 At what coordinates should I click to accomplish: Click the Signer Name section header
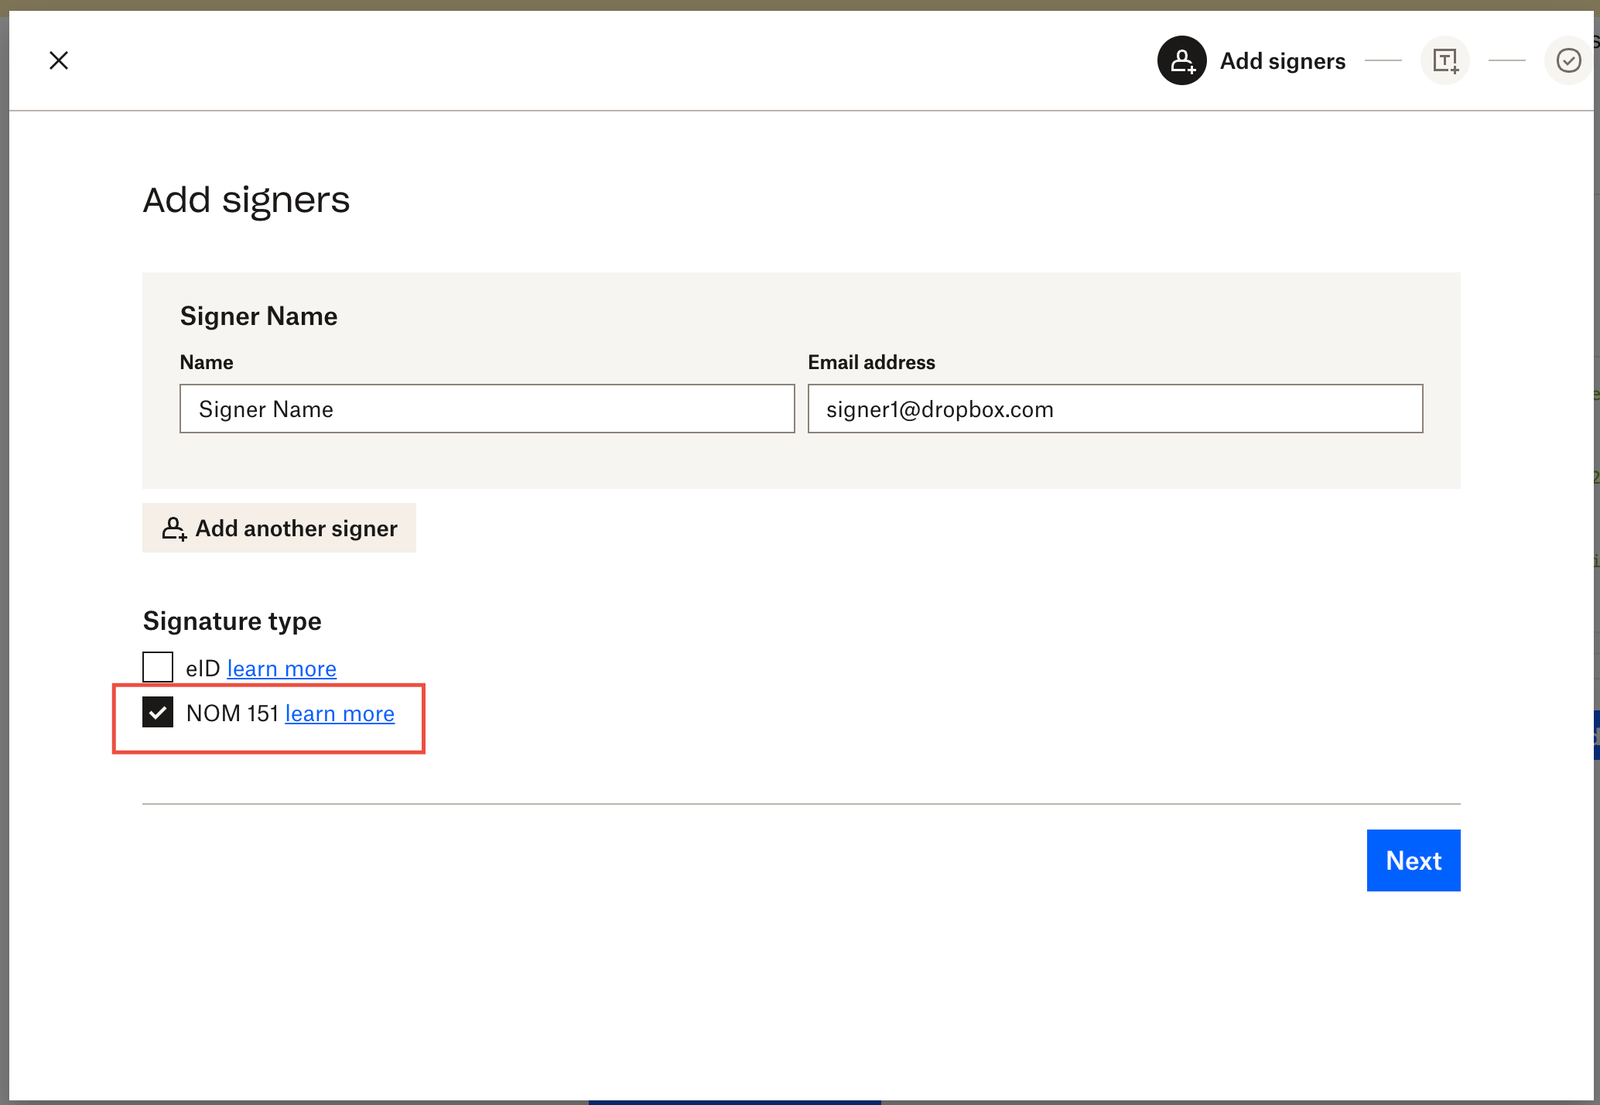pos(258,315)
